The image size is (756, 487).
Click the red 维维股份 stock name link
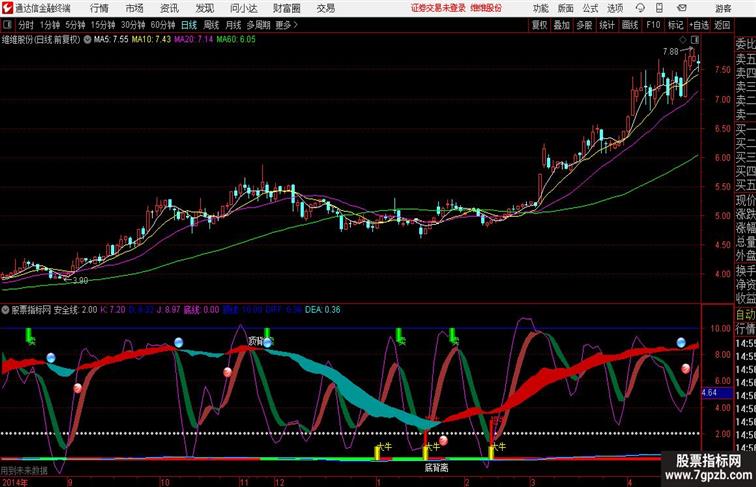[x=486, y=8]
